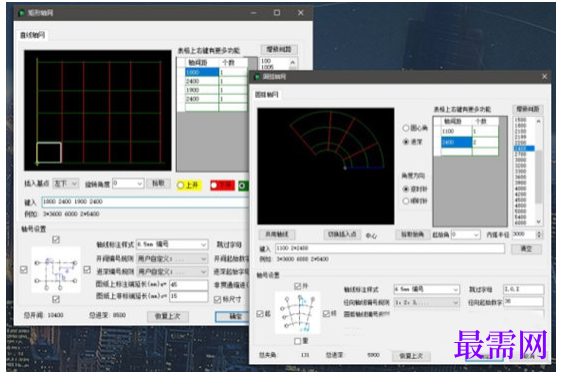This screenshot has height=376, width=566.
Task: Select highlighted 1800 cell in rectangular grid table
Action: tap(202, 72)
